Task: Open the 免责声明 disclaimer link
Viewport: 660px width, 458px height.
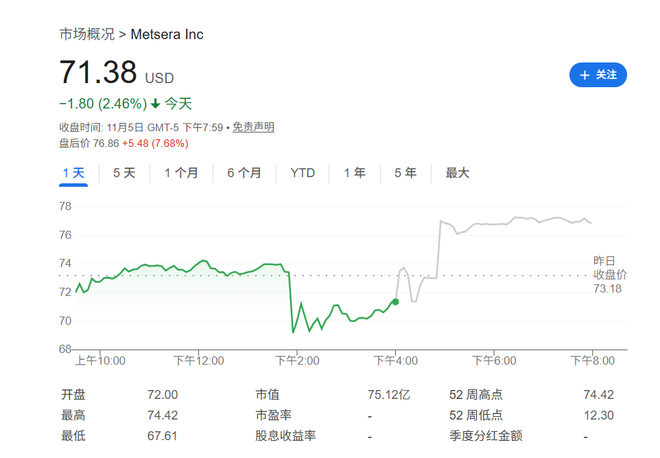Action: [x=253, y=127]
